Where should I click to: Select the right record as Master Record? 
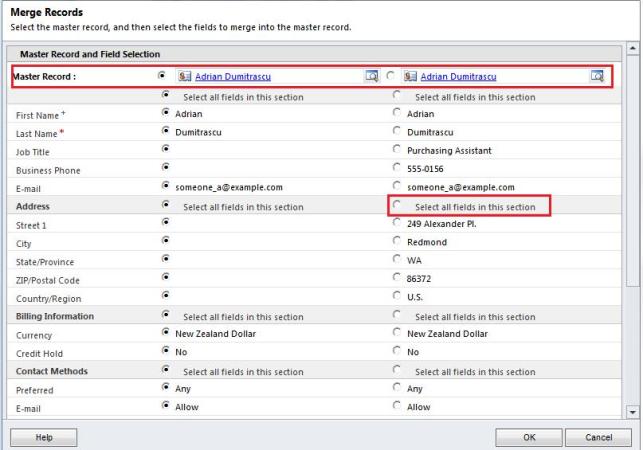[x=390, y=75]
